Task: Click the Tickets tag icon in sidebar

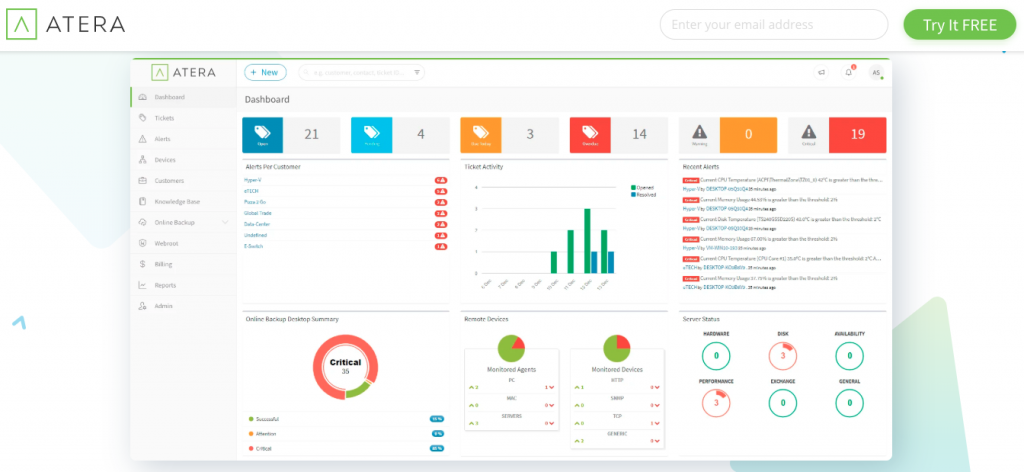Action: (x=142, y=118)
